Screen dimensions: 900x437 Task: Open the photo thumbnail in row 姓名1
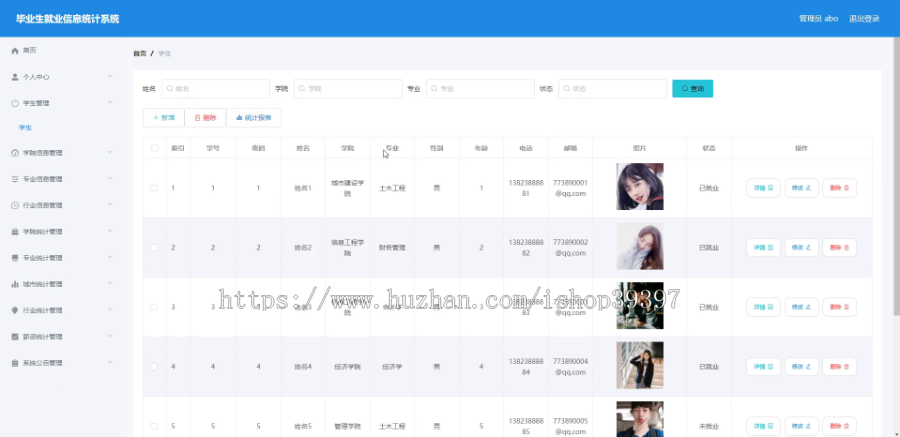pos(640,187)
